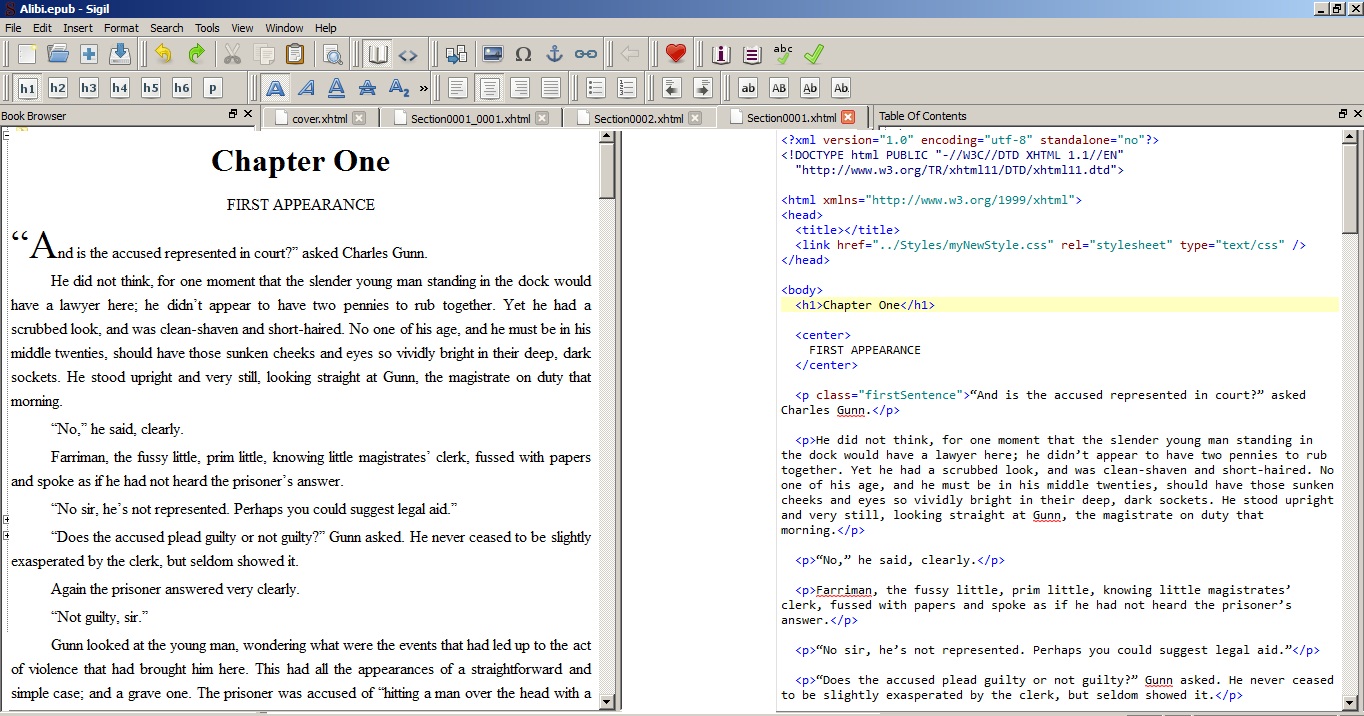Toggle bold text formatting
The image size is (1364, 716).
coord(275,88)
